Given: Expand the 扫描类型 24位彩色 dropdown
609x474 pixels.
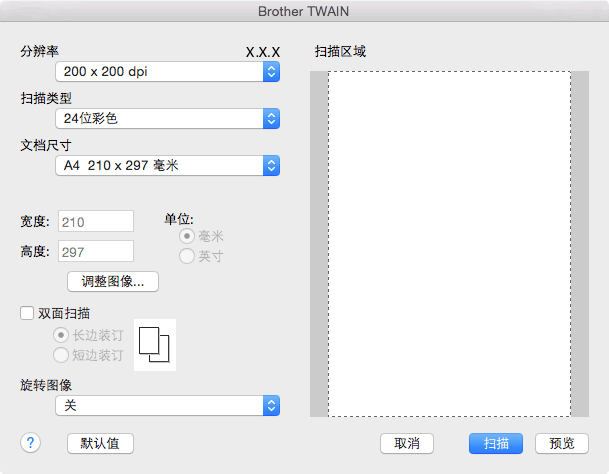Looking at the screenshot, I should click(167, 118).
